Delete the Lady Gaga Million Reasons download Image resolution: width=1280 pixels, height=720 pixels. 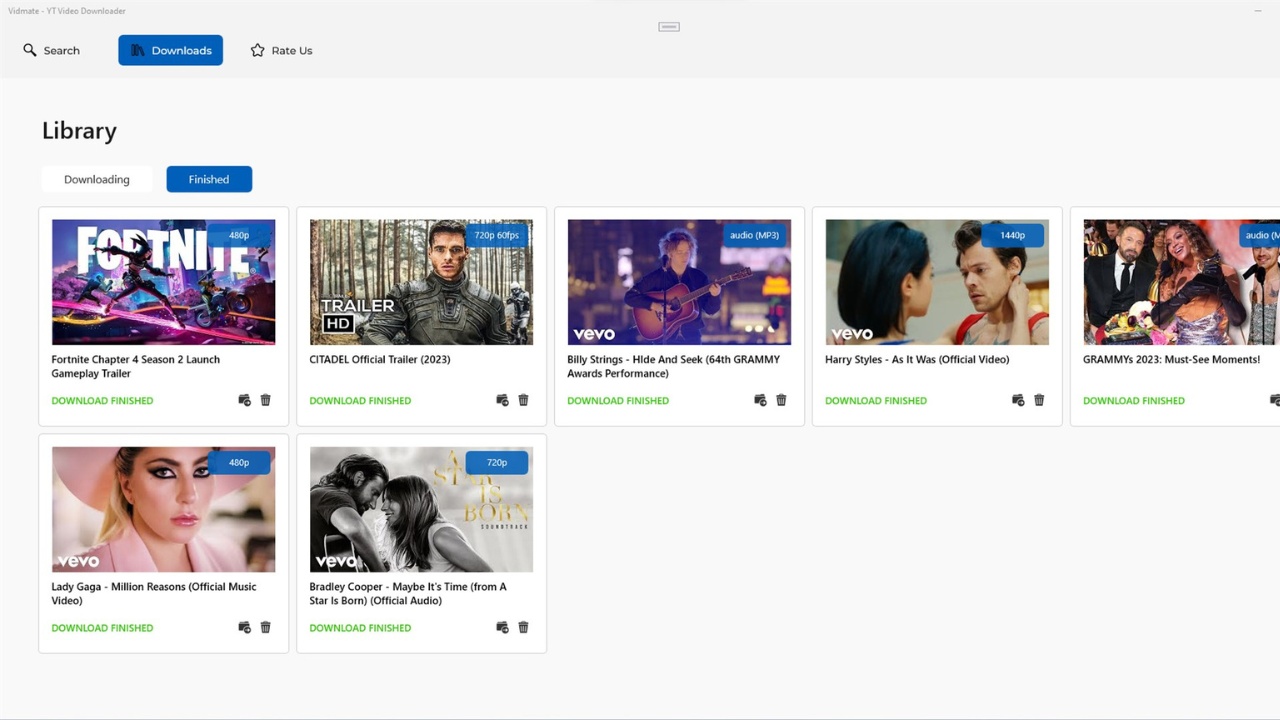265,627
